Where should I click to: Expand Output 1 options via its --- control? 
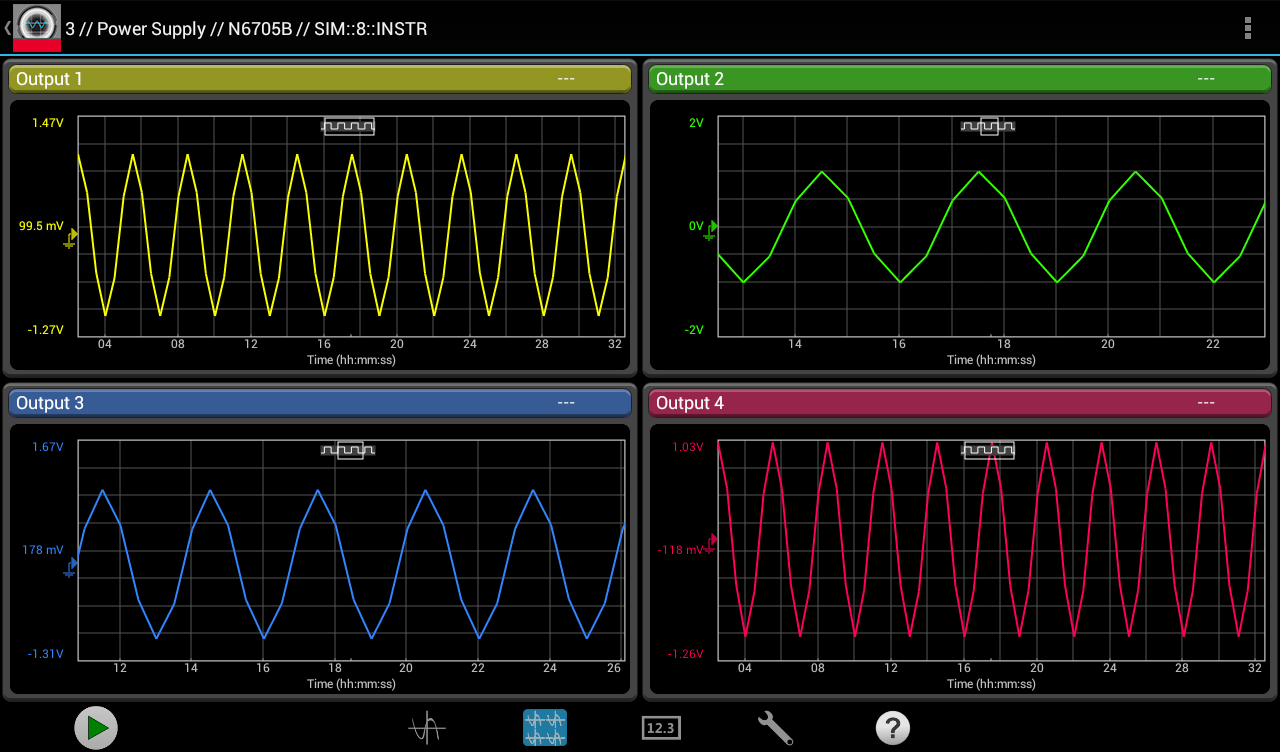pos(567,78)
